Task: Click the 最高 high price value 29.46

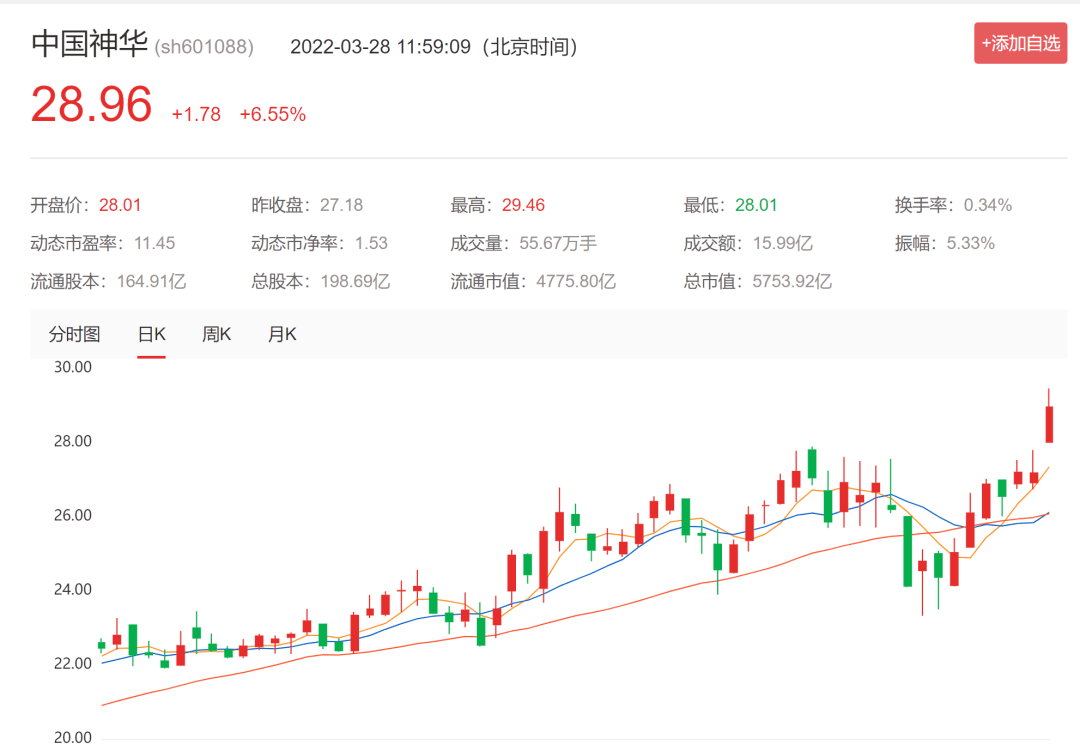Action: [523, 204]
